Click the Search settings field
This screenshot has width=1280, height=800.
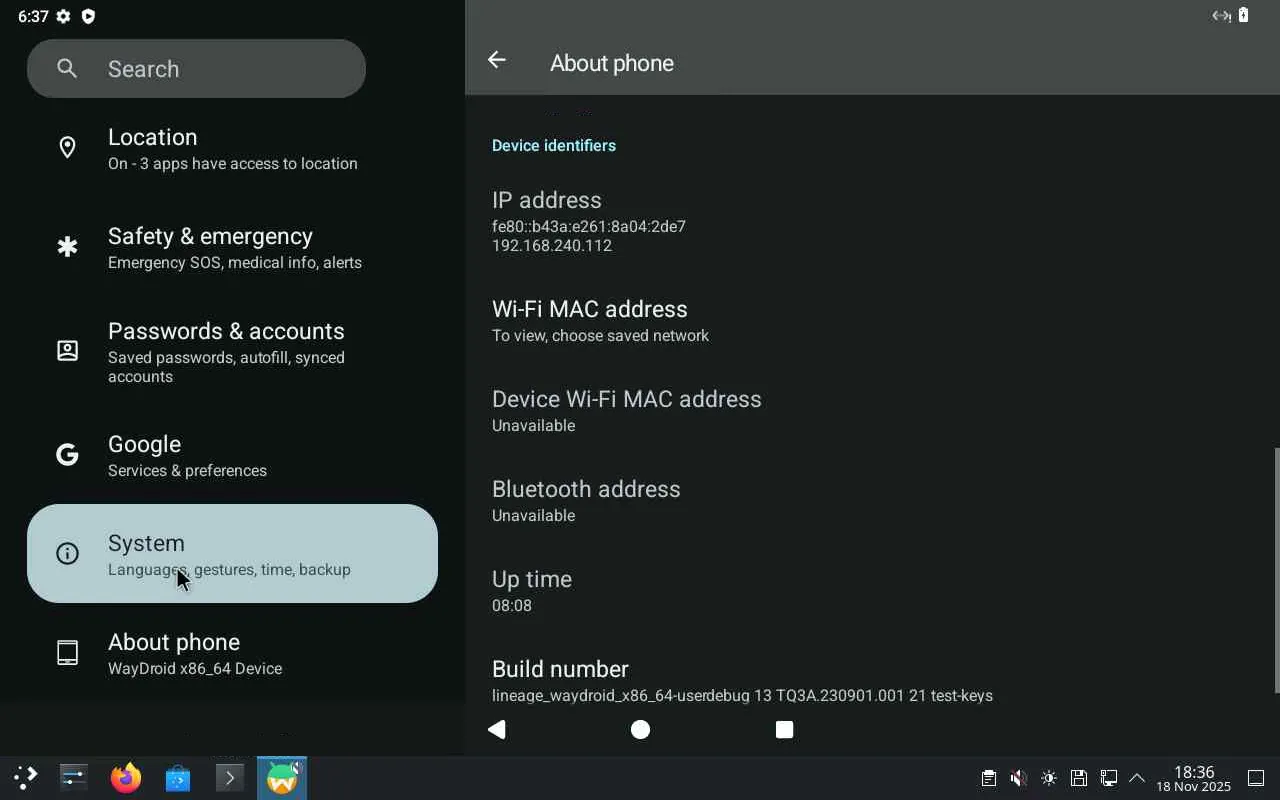196,68
